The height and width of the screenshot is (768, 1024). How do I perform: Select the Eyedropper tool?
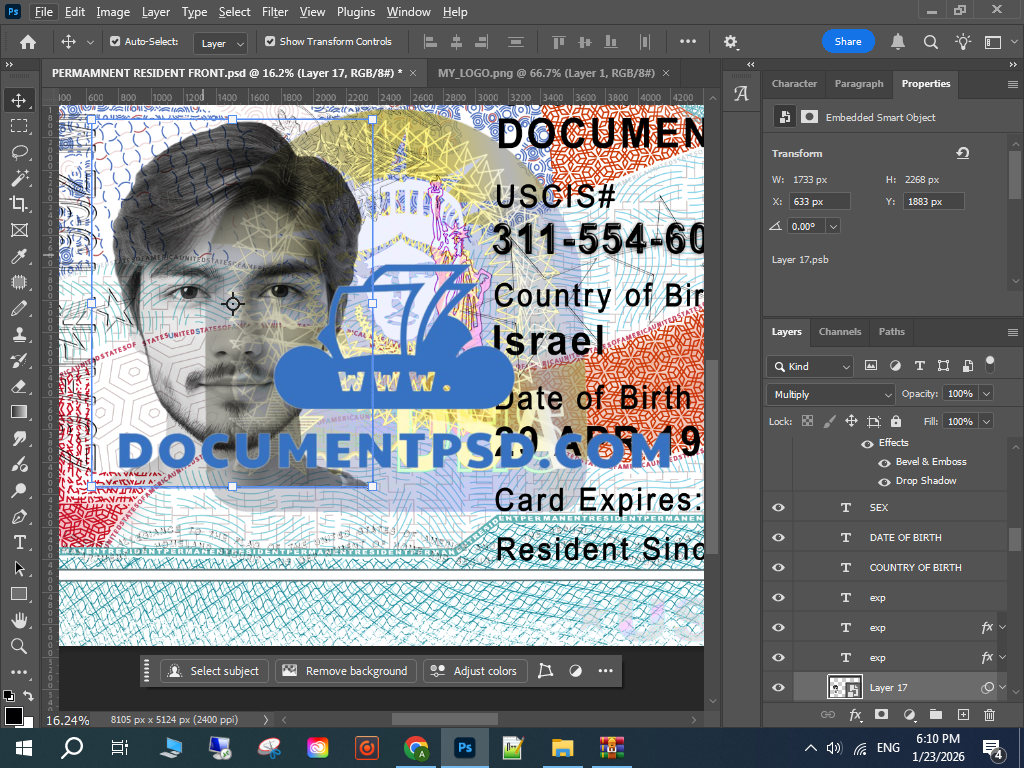click(18, 256)
